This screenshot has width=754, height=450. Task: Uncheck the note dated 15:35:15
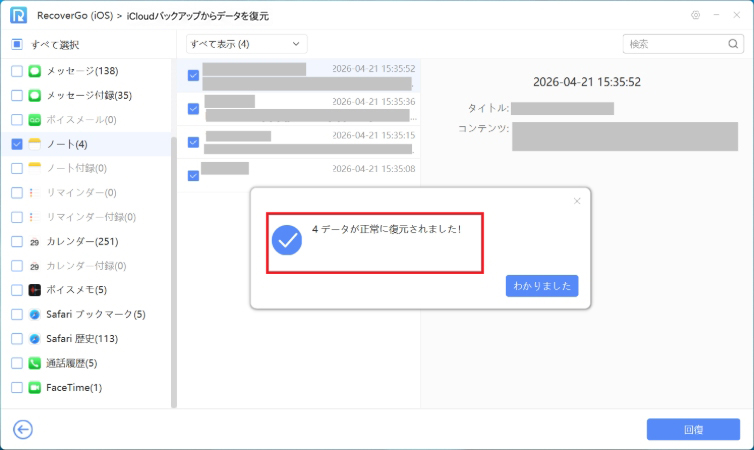tap(193, 142)
